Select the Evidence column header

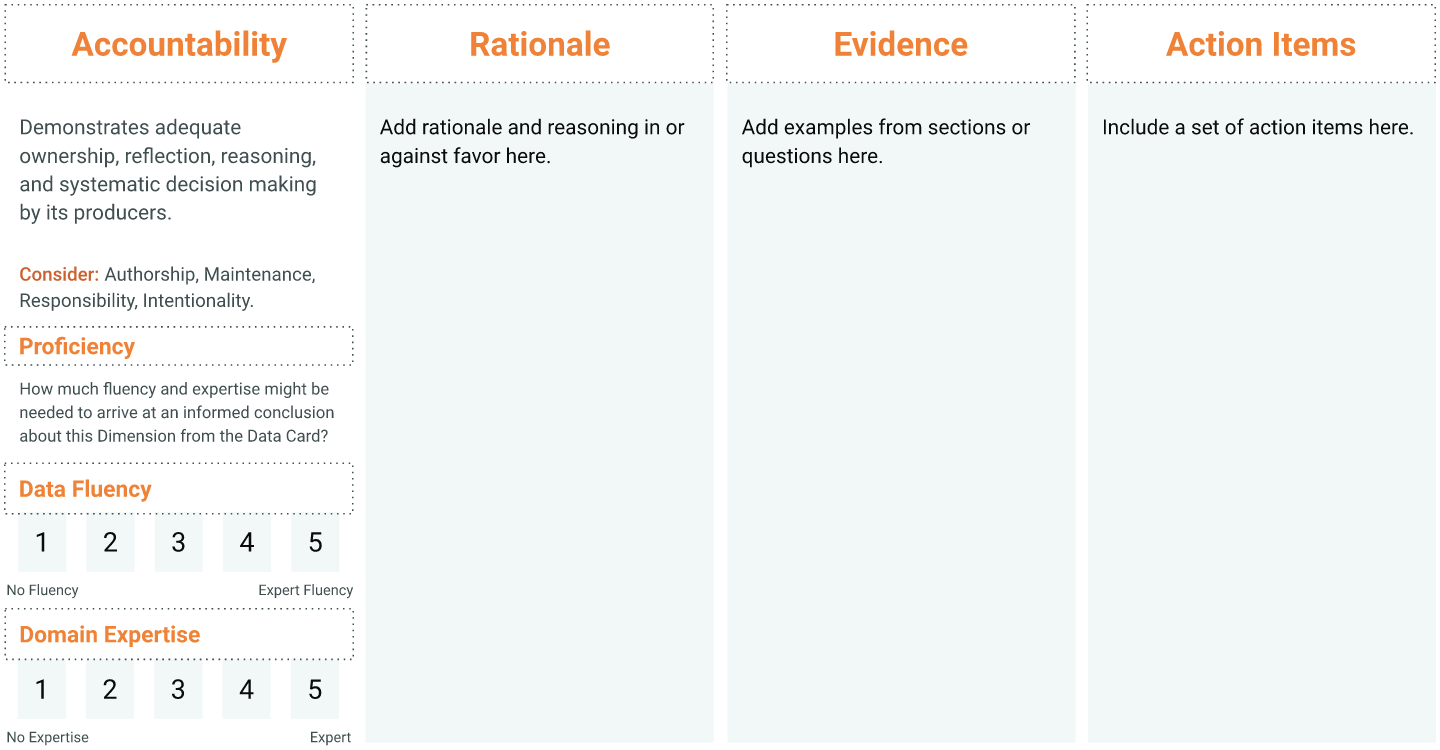pyautogui.click(x=901, y=44)
